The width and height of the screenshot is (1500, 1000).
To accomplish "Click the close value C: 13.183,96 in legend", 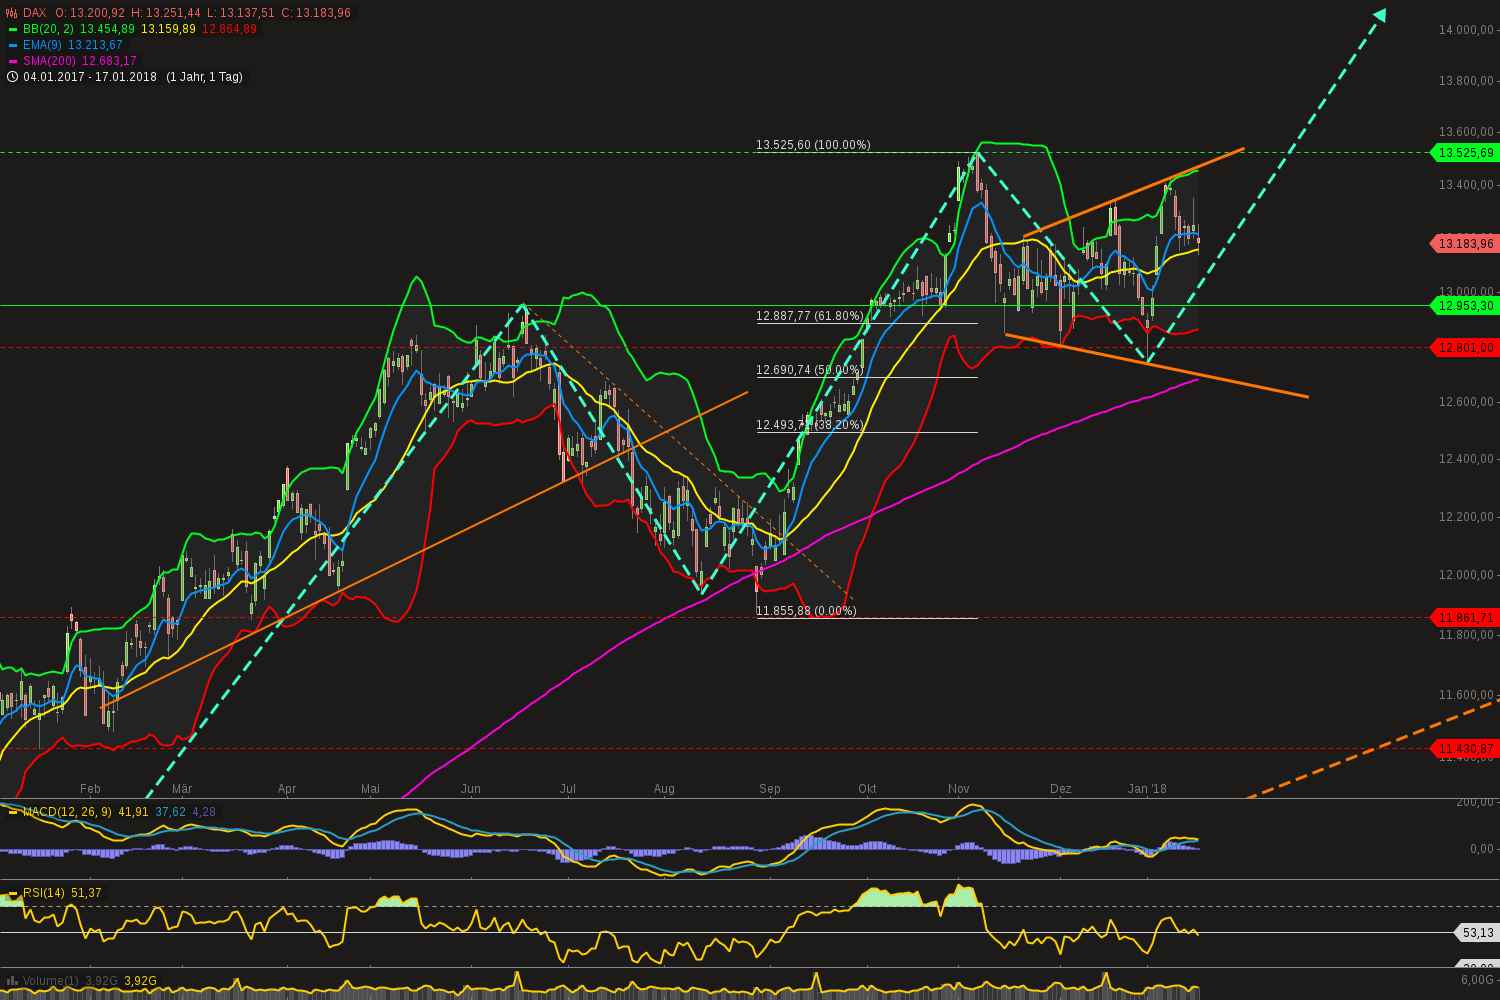I will [317, 13].
